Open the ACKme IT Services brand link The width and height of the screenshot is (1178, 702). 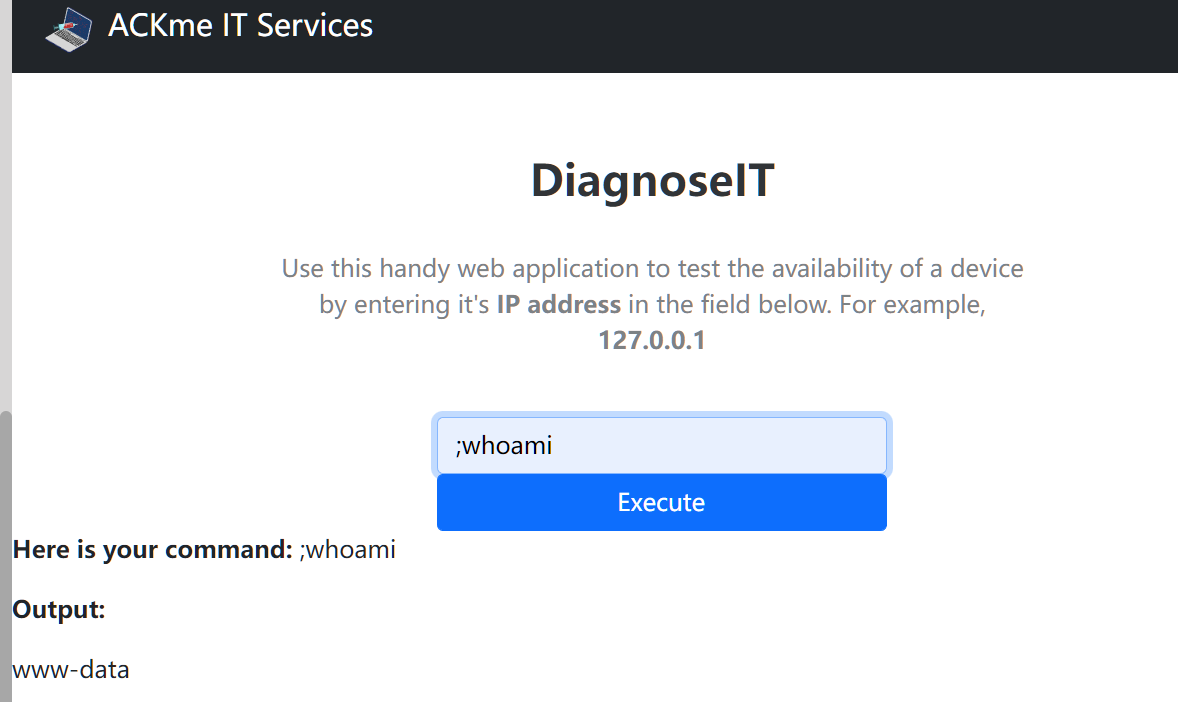pyautogui.click(x=240, y=26)
